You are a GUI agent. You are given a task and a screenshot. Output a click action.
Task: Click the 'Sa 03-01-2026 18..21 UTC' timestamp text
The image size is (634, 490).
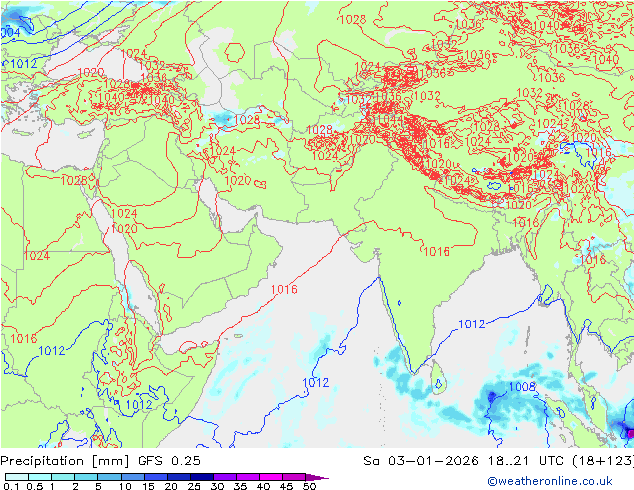pyautogui.click(x=466, y=461)
